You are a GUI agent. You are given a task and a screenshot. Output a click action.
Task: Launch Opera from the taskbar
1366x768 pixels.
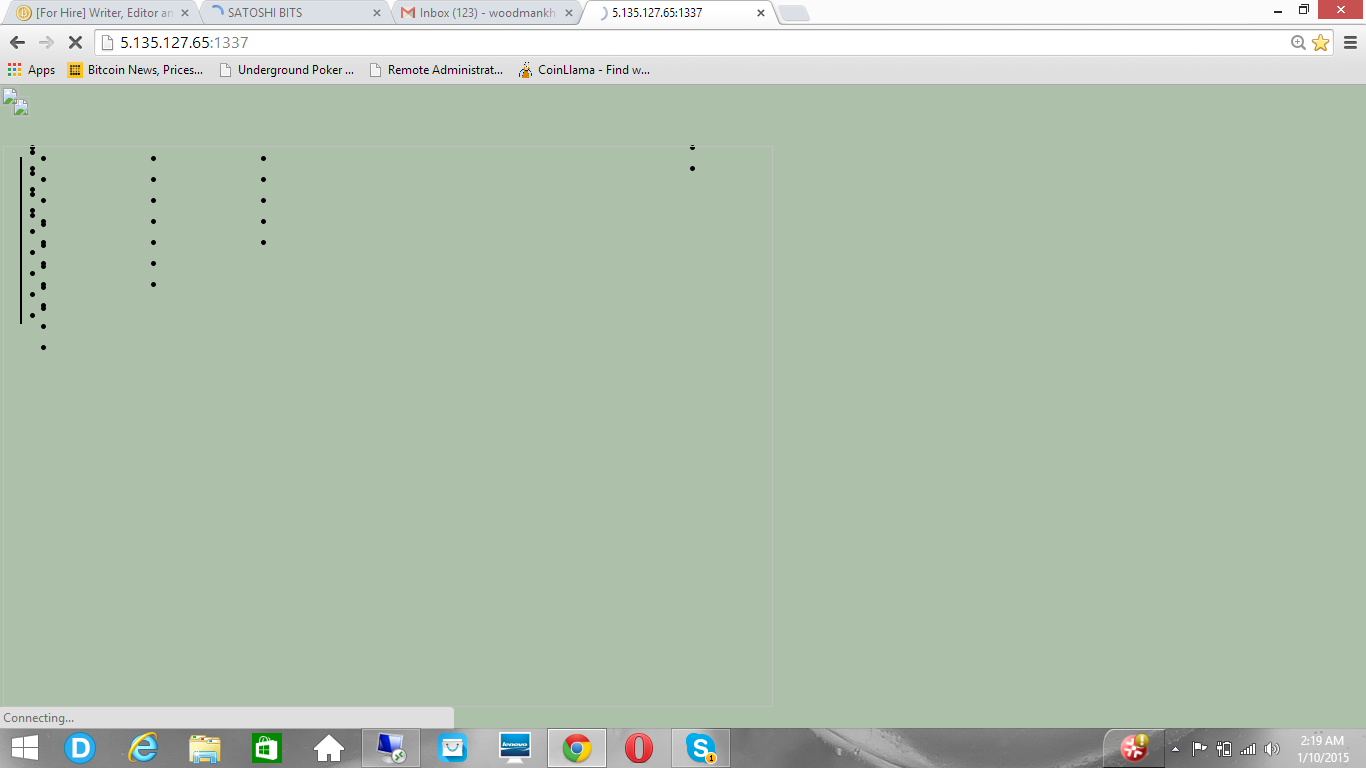[639, 748]
